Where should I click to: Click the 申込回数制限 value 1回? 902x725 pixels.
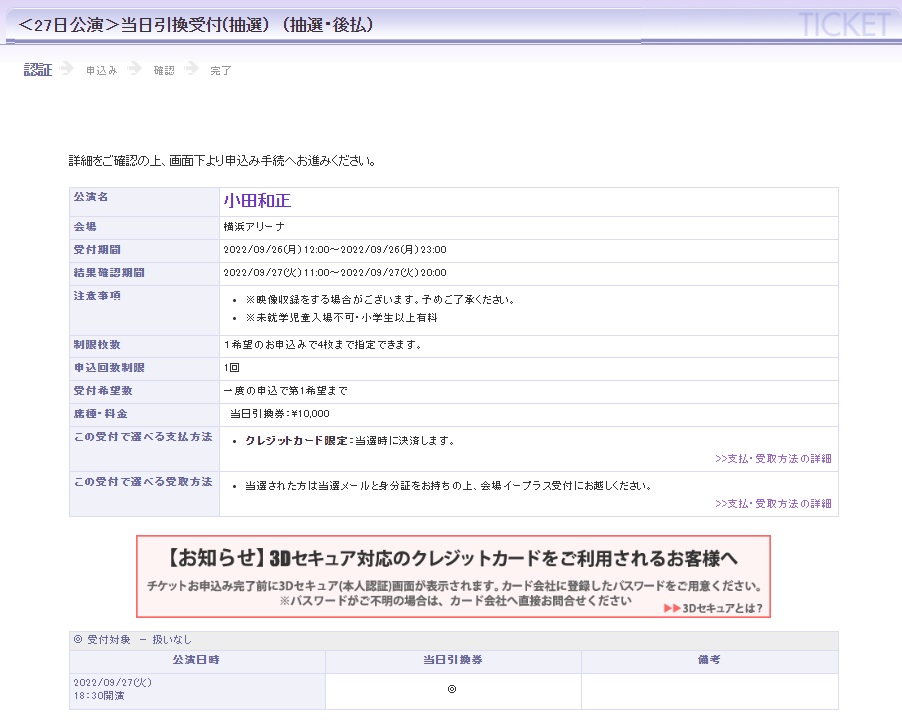pos(231,368)
